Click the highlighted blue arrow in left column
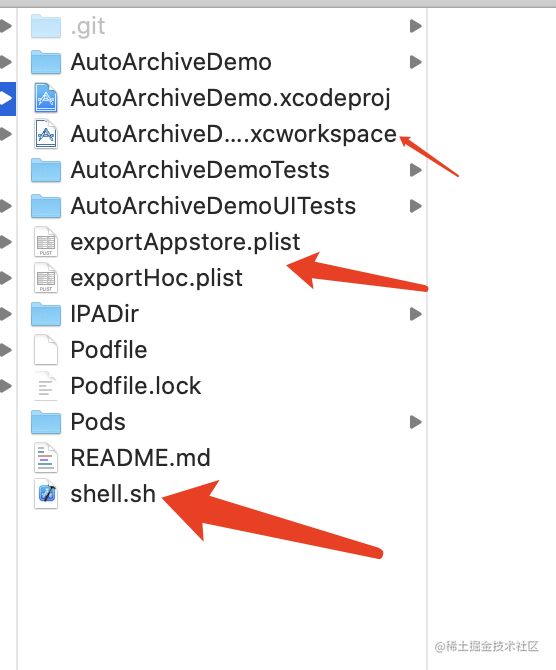This screenshot has width=556, height=670. (x=7, y=98)
